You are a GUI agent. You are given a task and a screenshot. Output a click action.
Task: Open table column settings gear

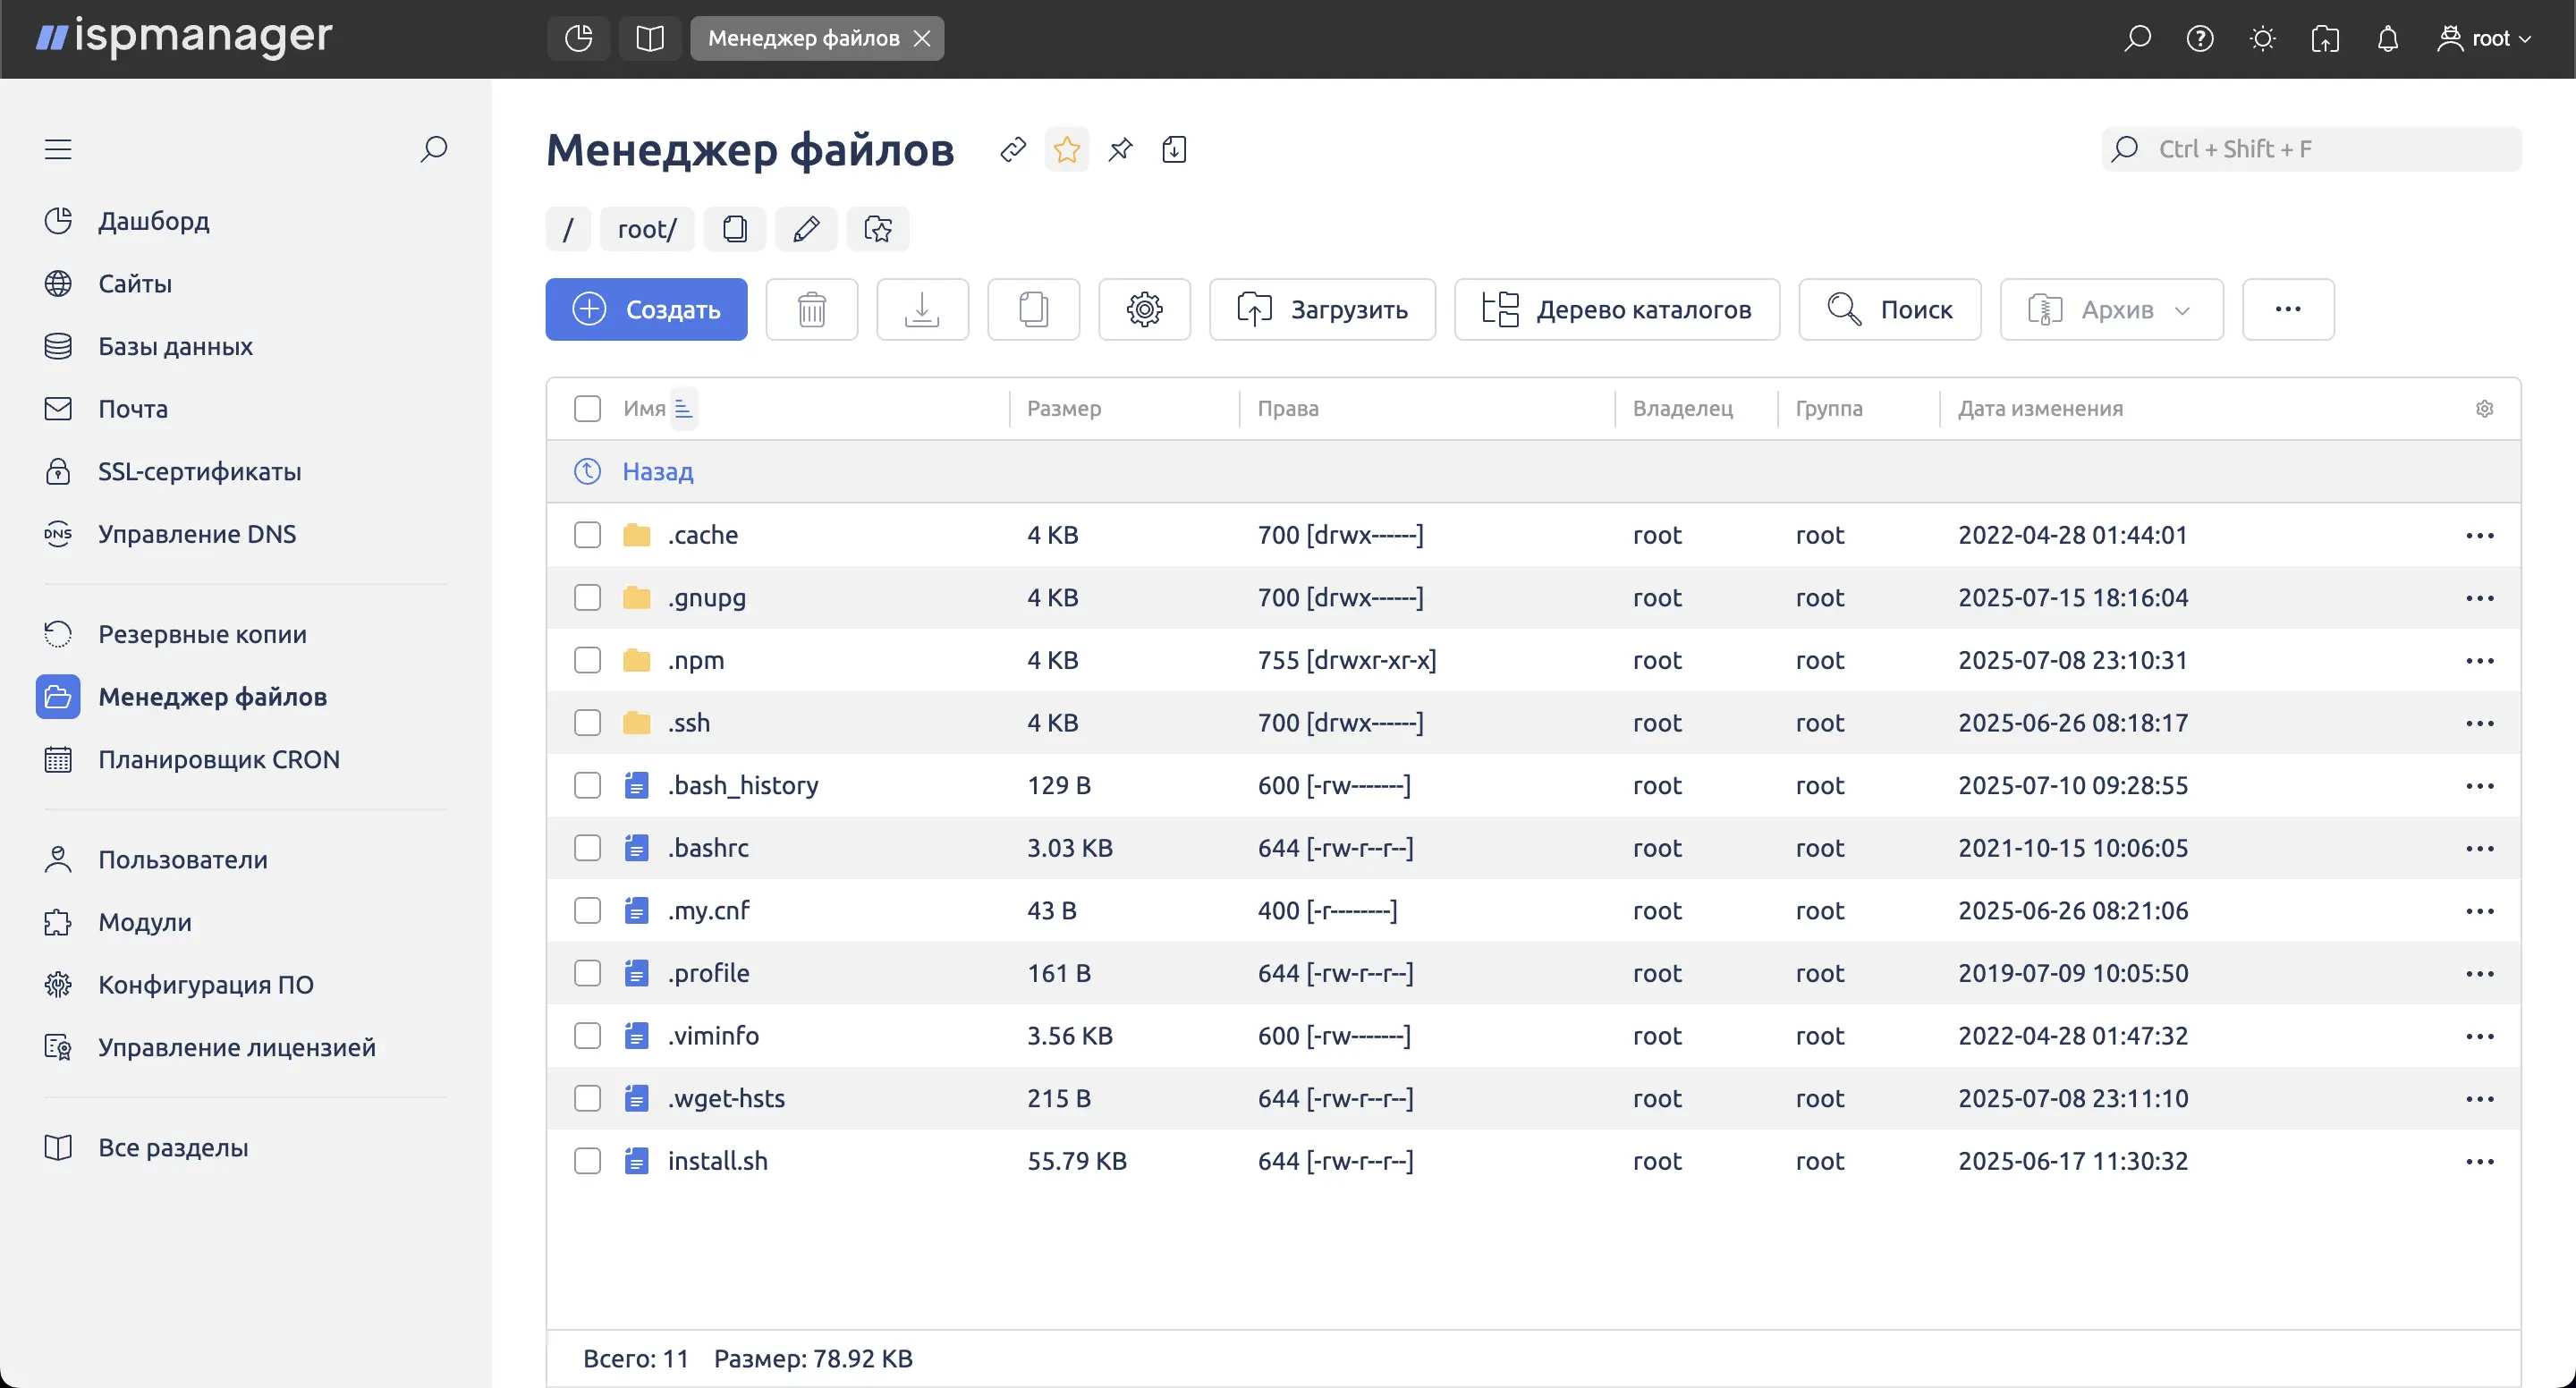[2485, 408]
